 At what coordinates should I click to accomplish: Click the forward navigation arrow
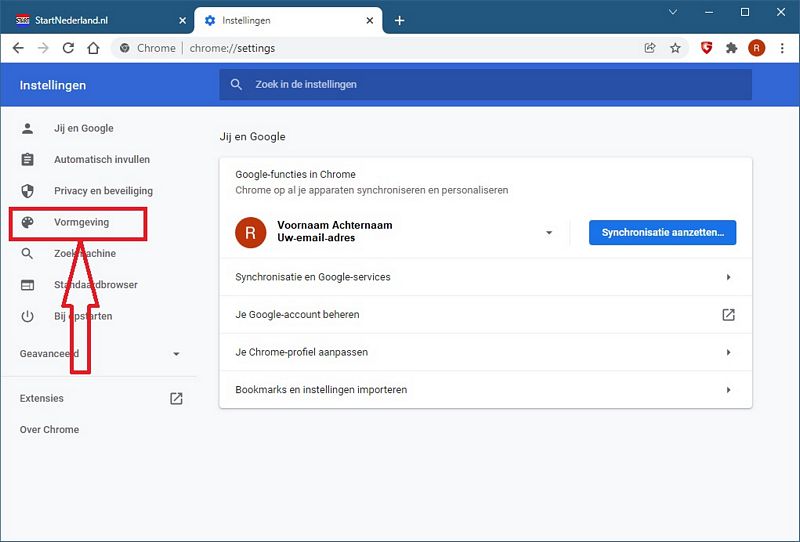tap(43, 48)
